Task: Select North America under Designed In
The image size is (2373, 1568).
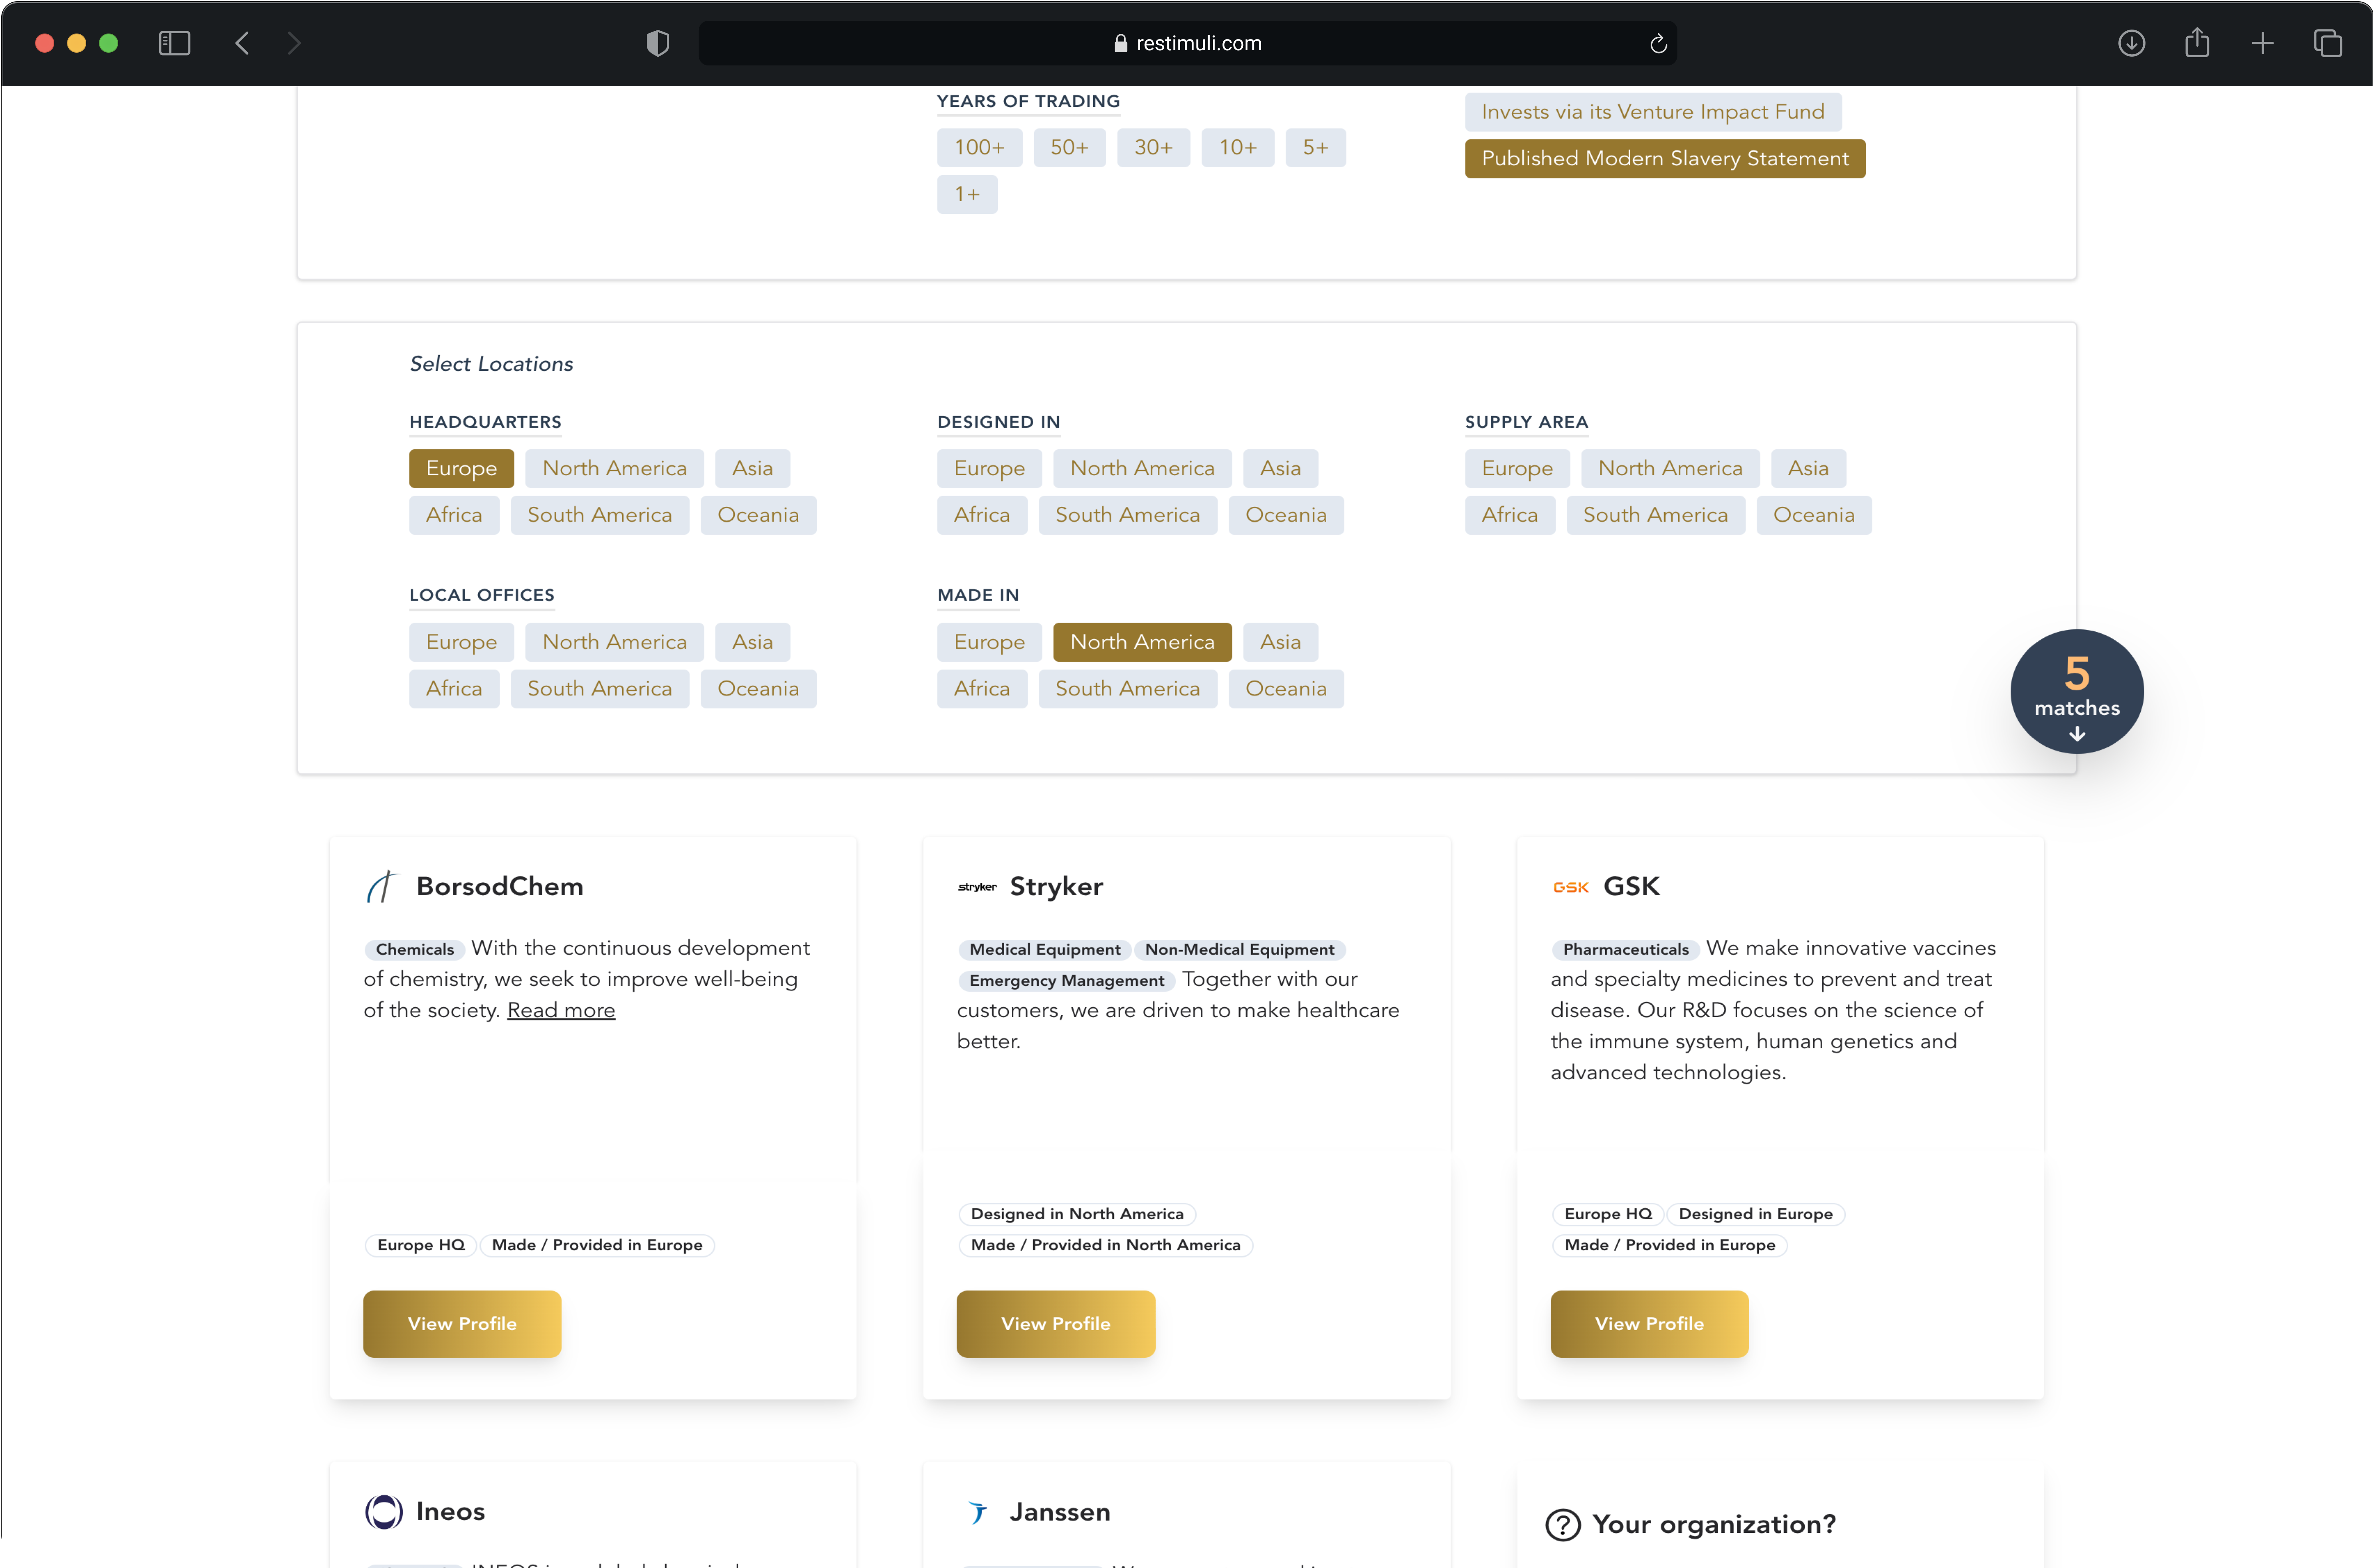Action: [1142, 468]
